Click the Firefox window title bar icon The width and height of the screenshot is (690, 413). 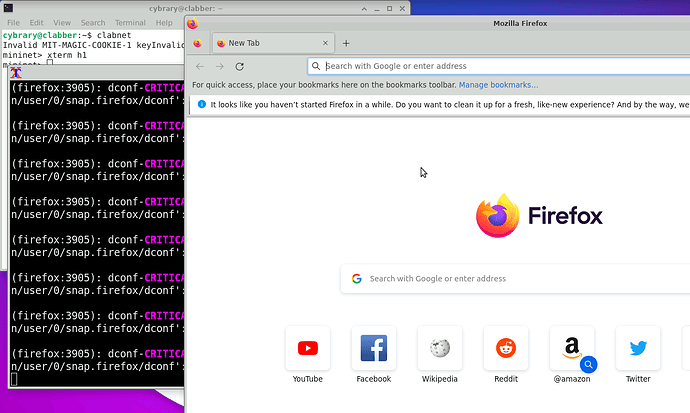(x=193, y=23)
